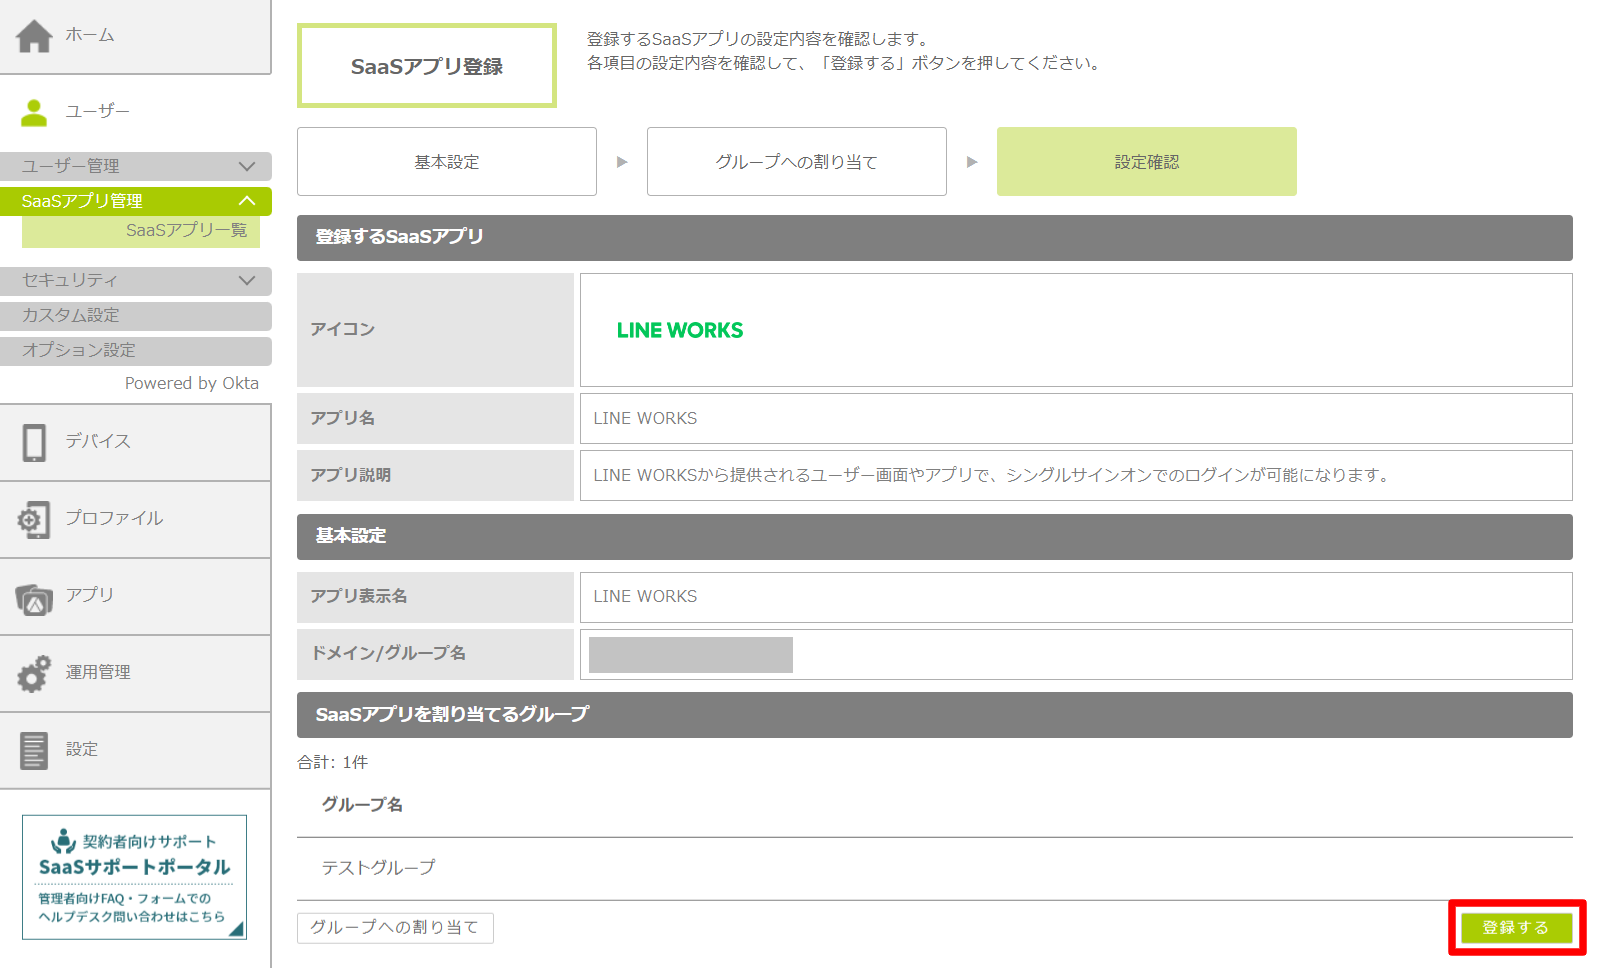Click the グループへの割り当て button at bottom
This screenshot has height=968, width=1605.
pyautogui.click(x=395, y=927)
